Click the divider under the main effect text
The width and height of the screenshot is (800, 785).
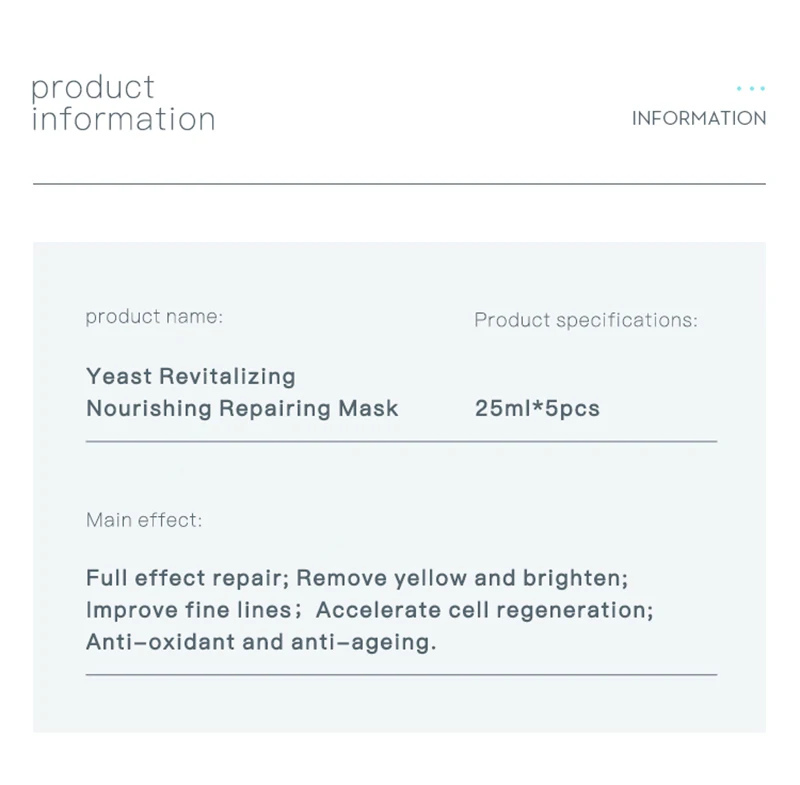point(400,675)
